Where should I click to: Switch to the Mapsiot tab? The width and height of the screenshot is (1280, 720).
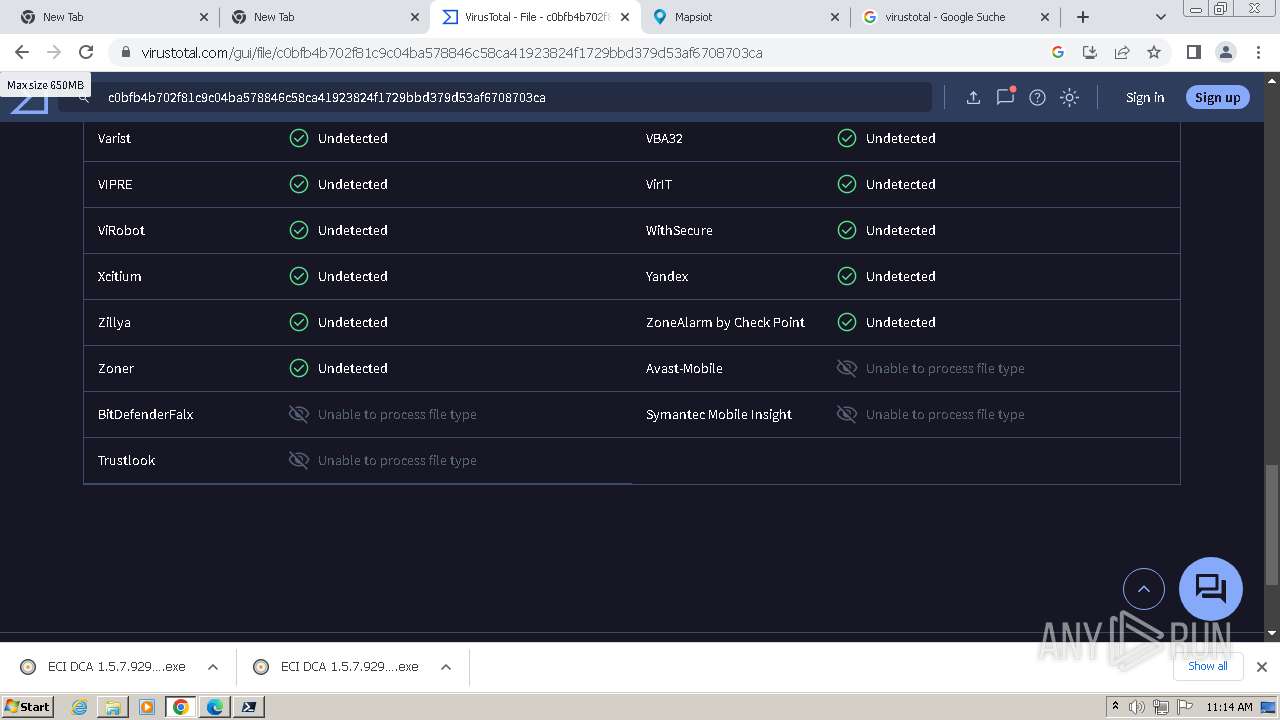point(745,17)
